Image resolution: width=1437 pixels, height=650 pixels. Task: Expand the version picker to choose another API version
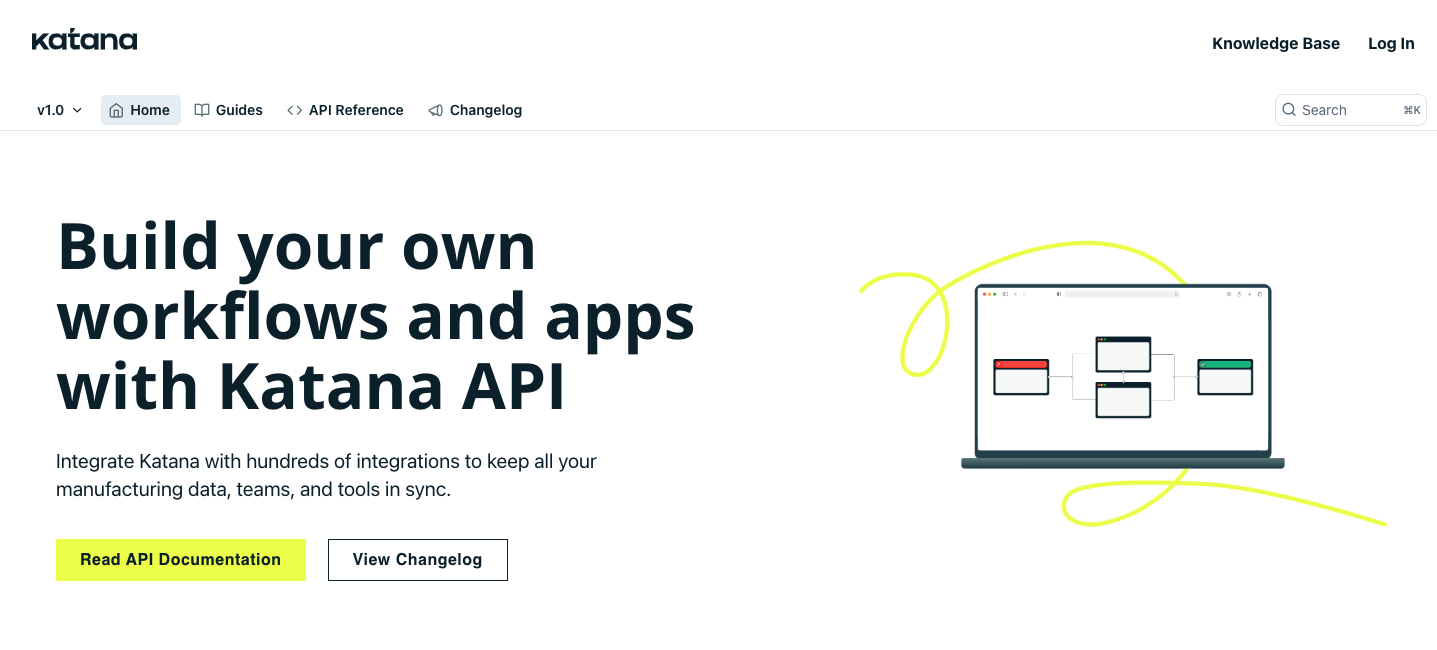[58, 110]
